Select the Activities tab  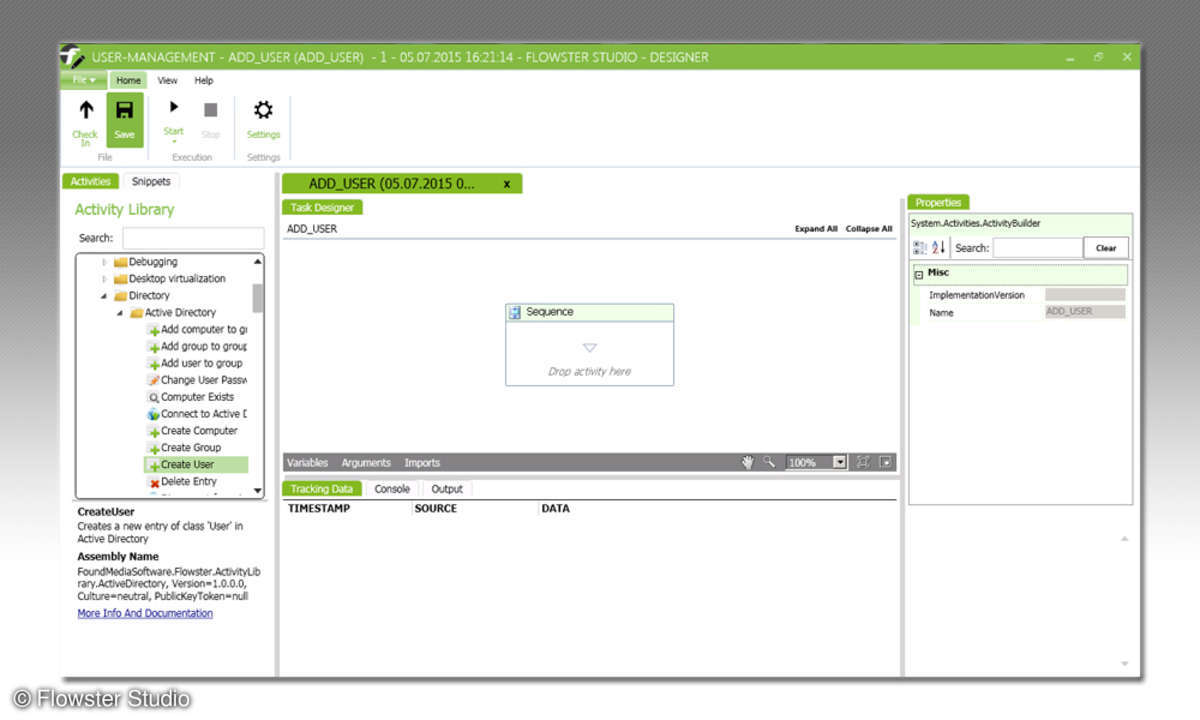click(x=91, y=181)
